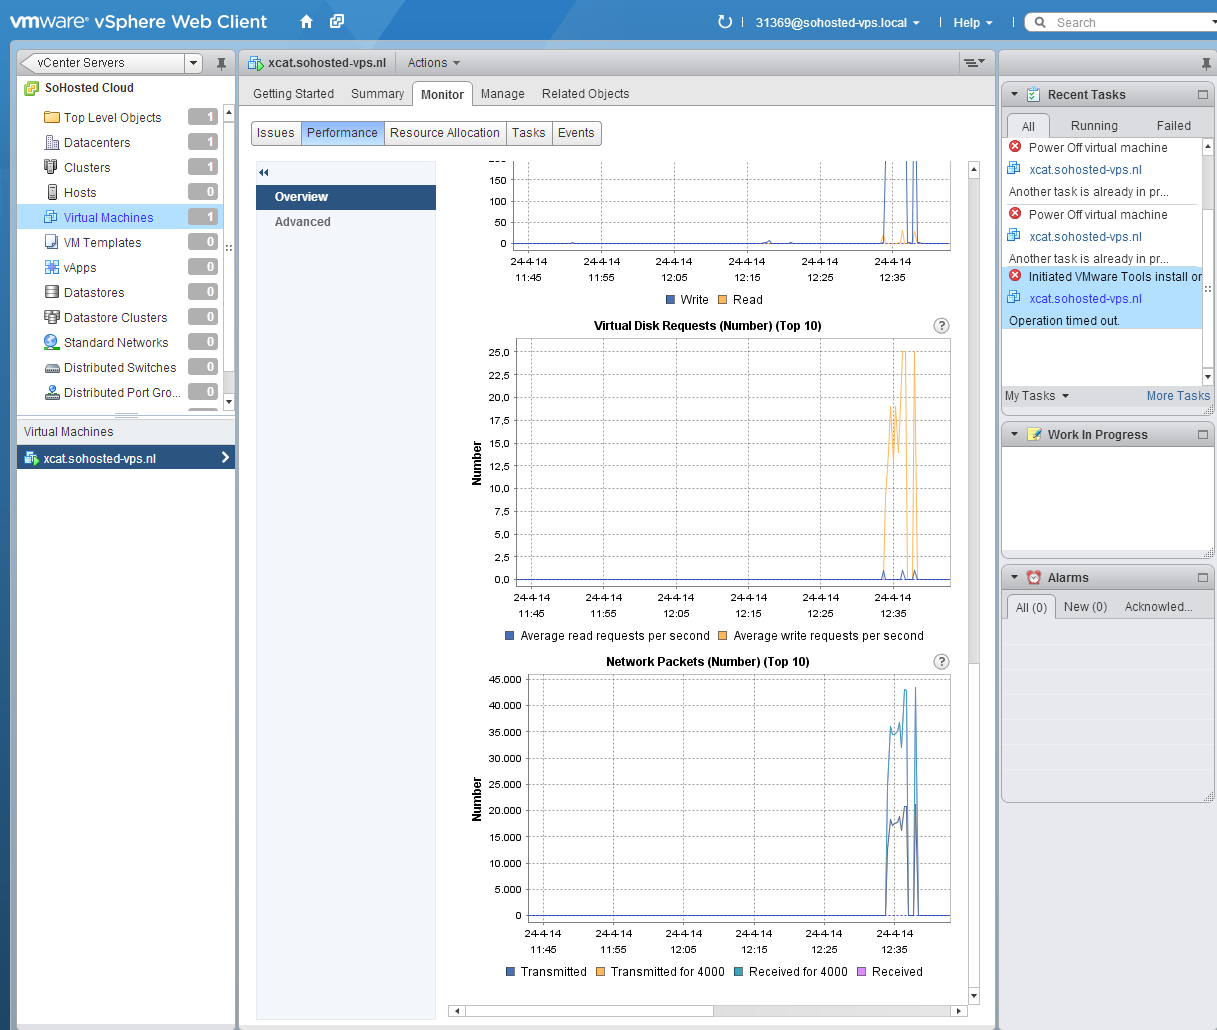Select Advanced performance view
1217x1030 pixels.
tap(302, 222)
